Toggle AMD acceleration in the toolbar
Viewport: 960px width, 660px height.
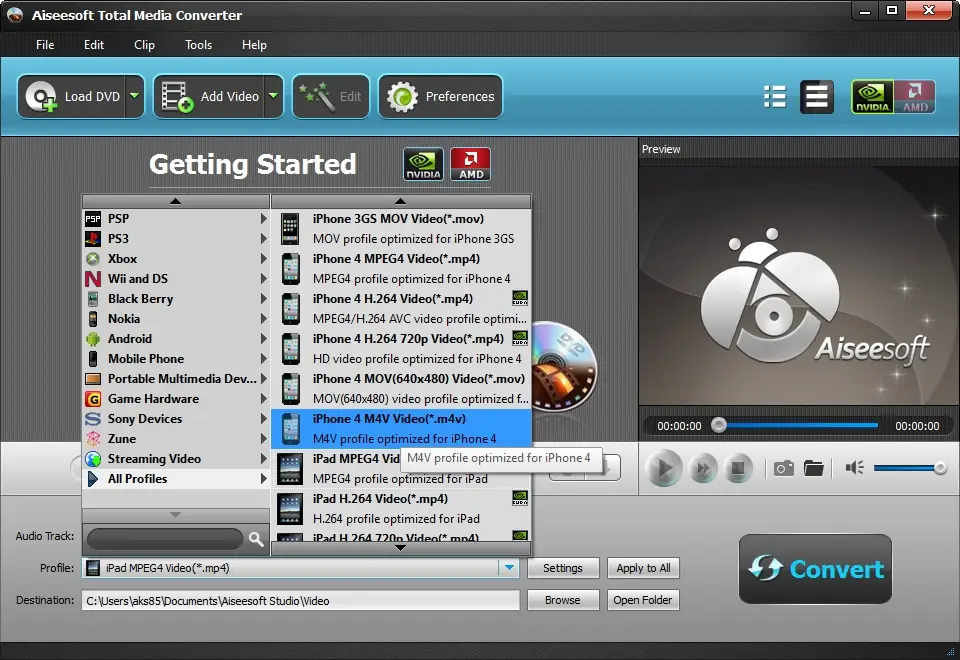click(x=915, y=97)
